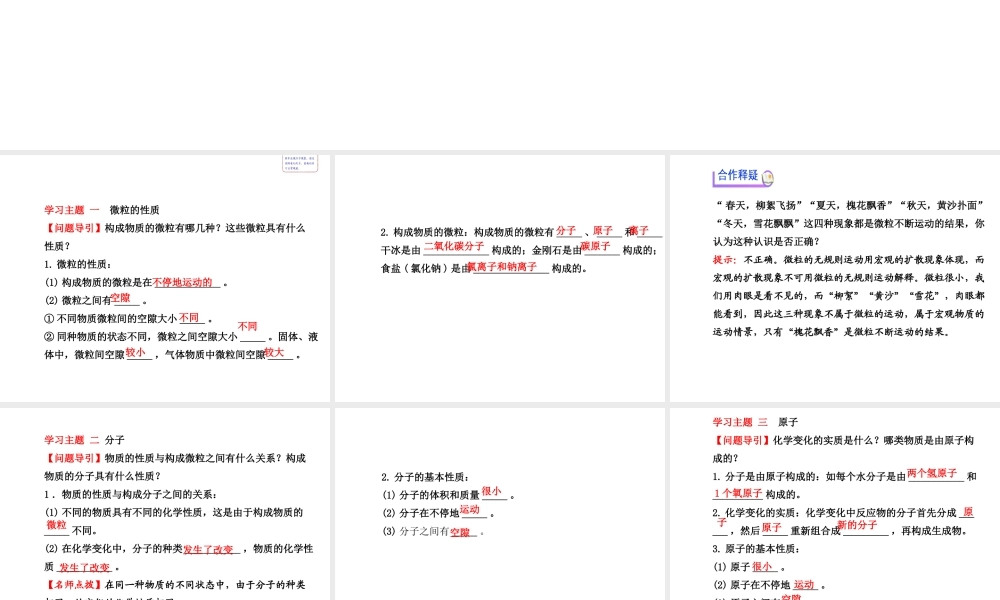Click the red answer 两个氢原子
The image size is (1000, 600).
pos(932,473)
